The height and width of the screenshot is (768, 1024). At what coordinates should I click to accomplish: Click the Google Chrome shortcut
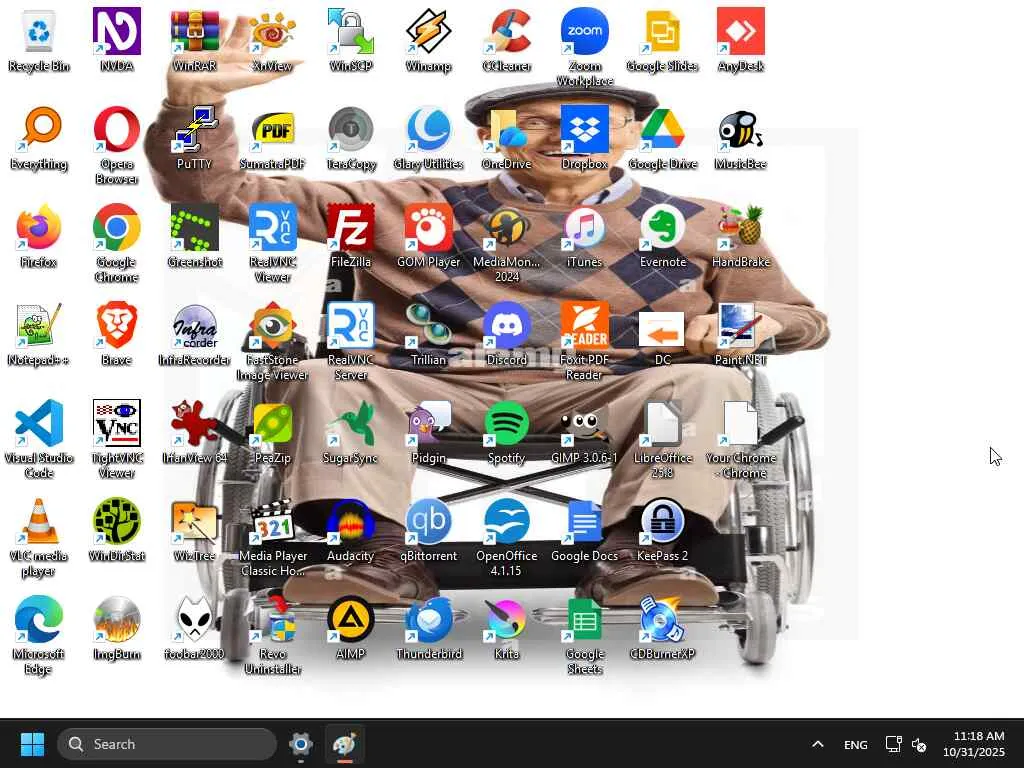tap(117, 243)
